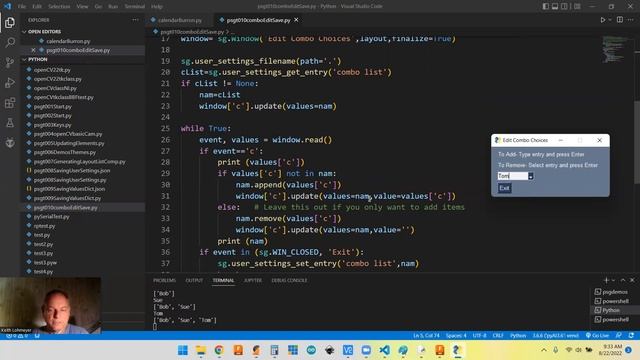The width and height of the screenshot is (640, 360).
Task: Open Customize Layout icon in title bar
Action: pos(577,6)
